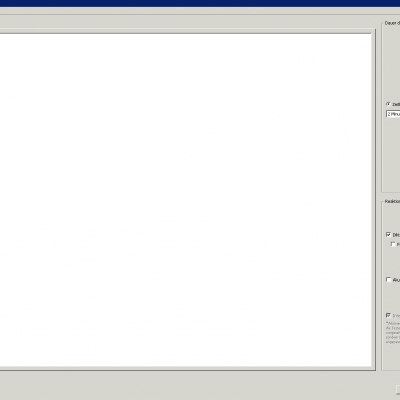Image resolution: width=400 pixels, height=400 pixels.
Task: Tick the unchecked 'Aus...' checkbox
Action: (x=388, y=280)
